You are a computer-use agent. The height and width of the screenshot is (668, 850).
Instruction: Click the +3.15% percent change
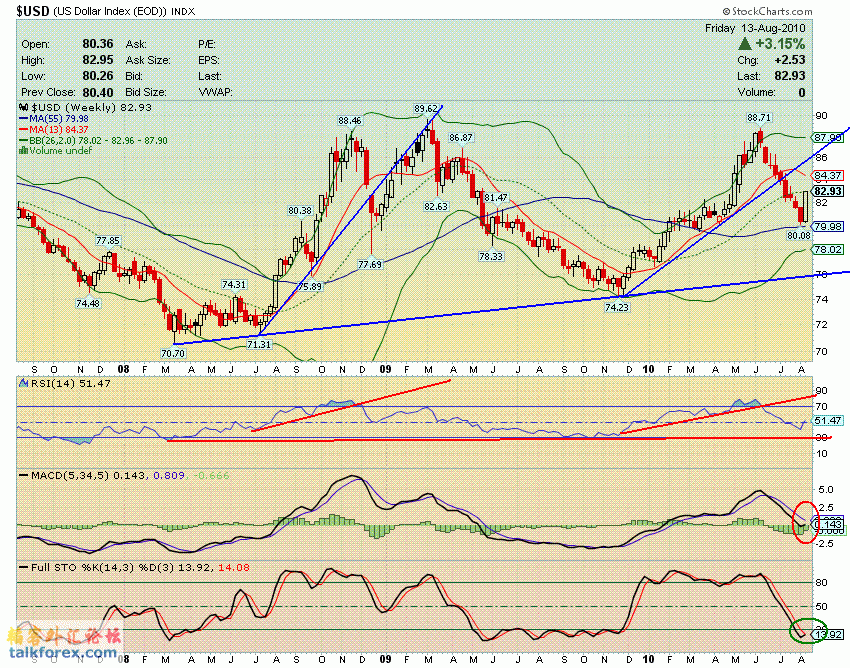click(780, 44)
